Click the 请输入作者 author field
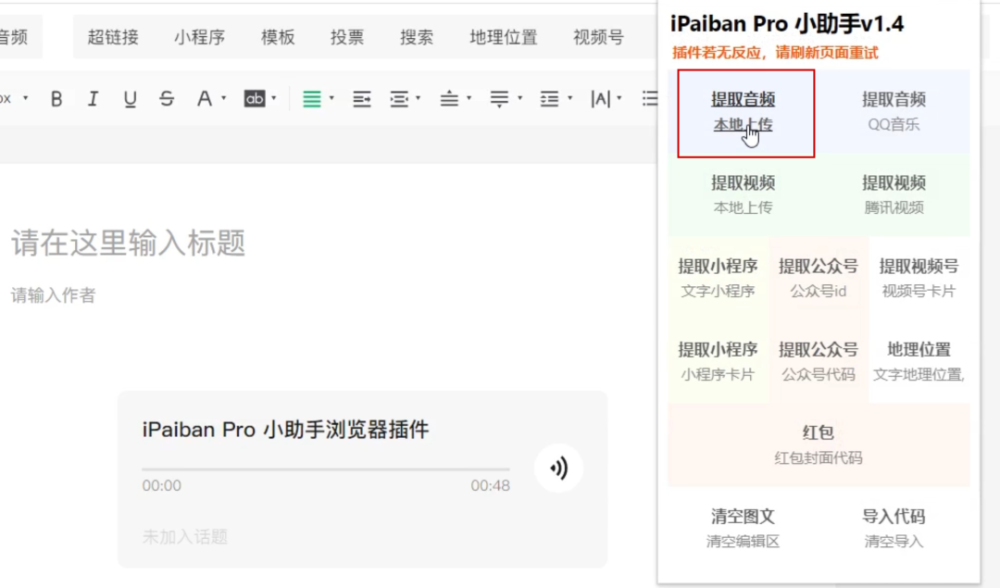The height and width of the screenshot is (588, 1000). pos(54,295)
